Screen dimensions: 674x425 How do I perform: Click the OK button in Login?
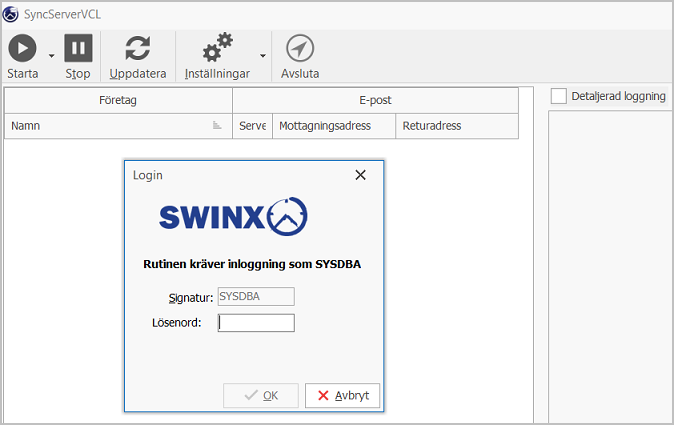(x=260, y=395)
